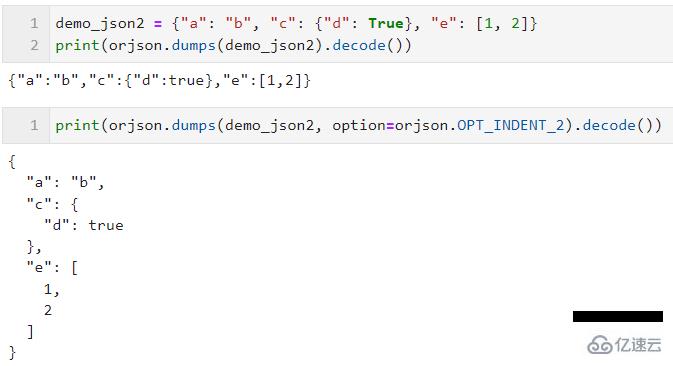Click the output line "c": {
Screen dimensions: 673x366
[x=52, y=204]
